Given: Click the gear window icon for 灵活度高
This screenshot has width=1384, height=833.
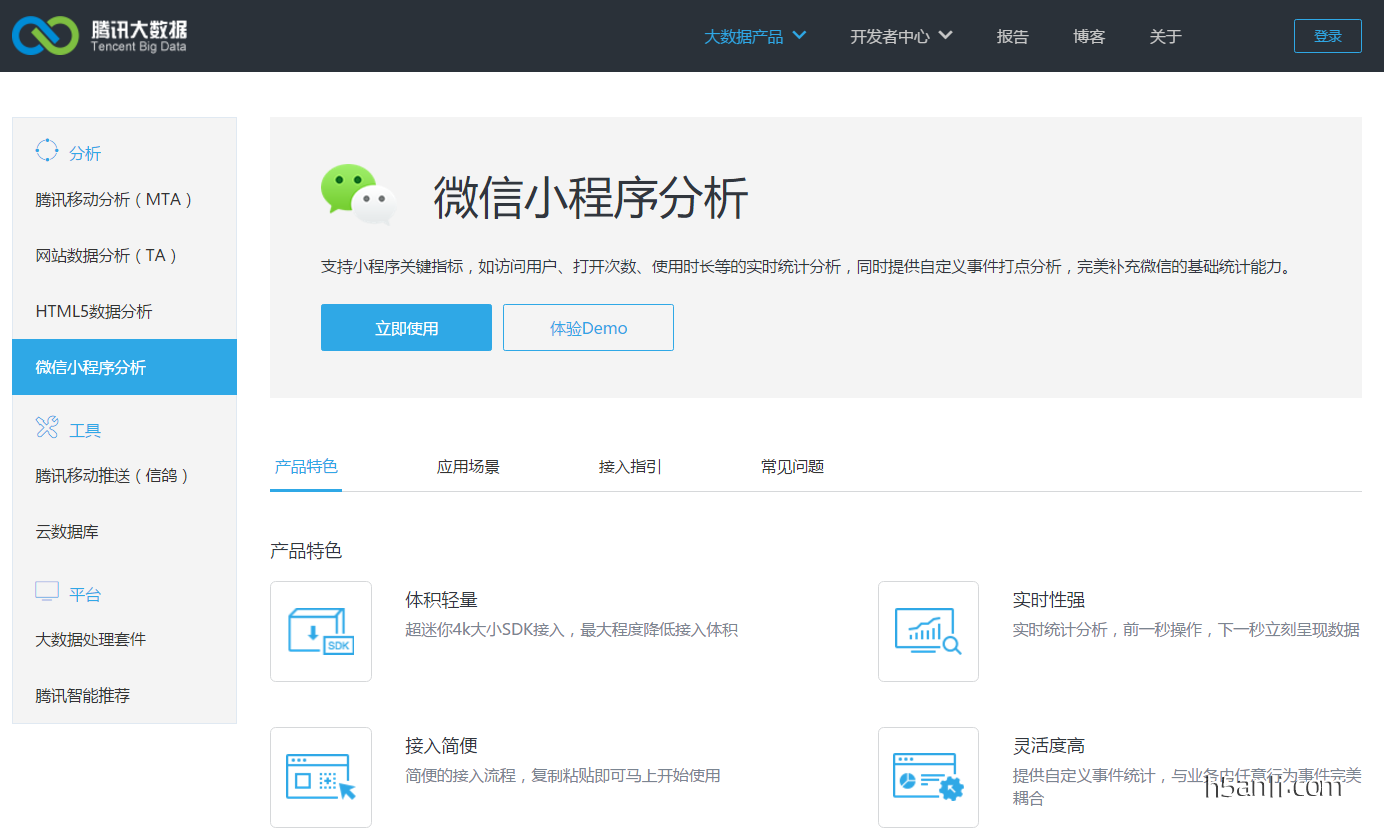Looking at the screenshot, I should point(928,777).
